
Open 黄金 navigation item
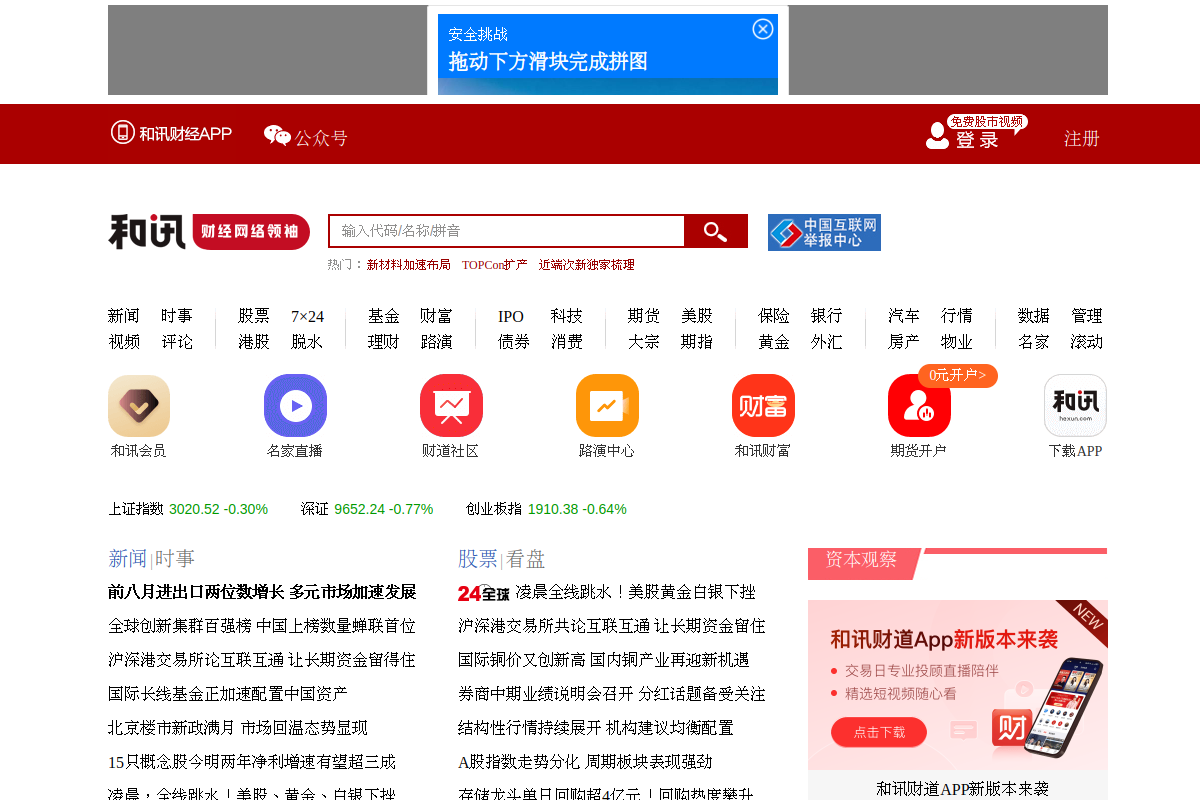[774, 342]
